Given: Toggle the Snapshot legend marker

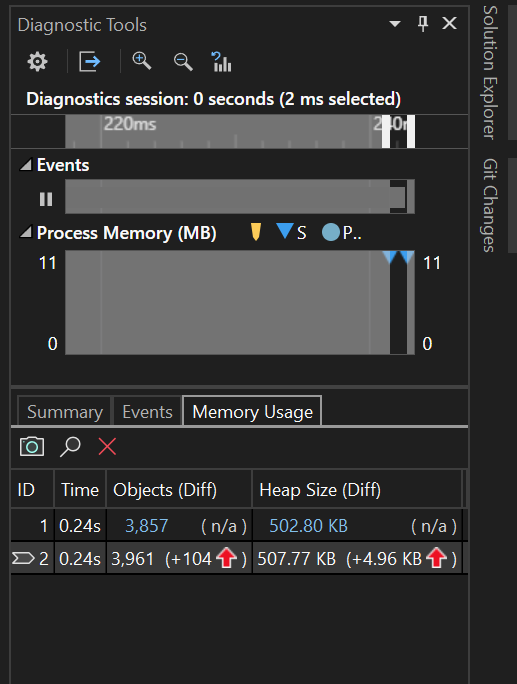Looking at the screenshot, I should click(284, 231).
